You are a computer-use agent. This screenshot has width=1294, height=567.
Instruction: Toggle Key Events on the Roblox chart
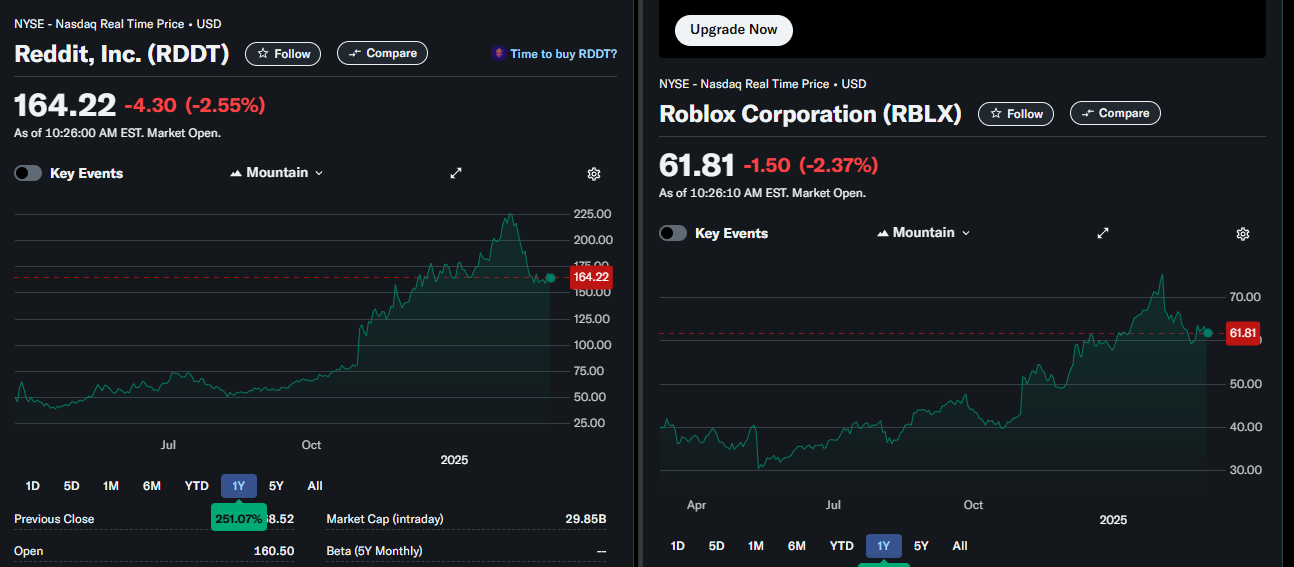pyautogui.click(x=673, y=233)
